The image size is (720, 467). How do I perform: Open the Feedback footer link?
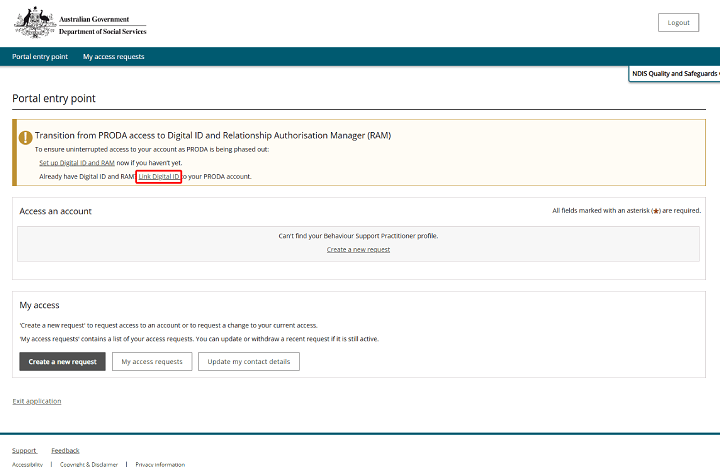coord(65,450)
